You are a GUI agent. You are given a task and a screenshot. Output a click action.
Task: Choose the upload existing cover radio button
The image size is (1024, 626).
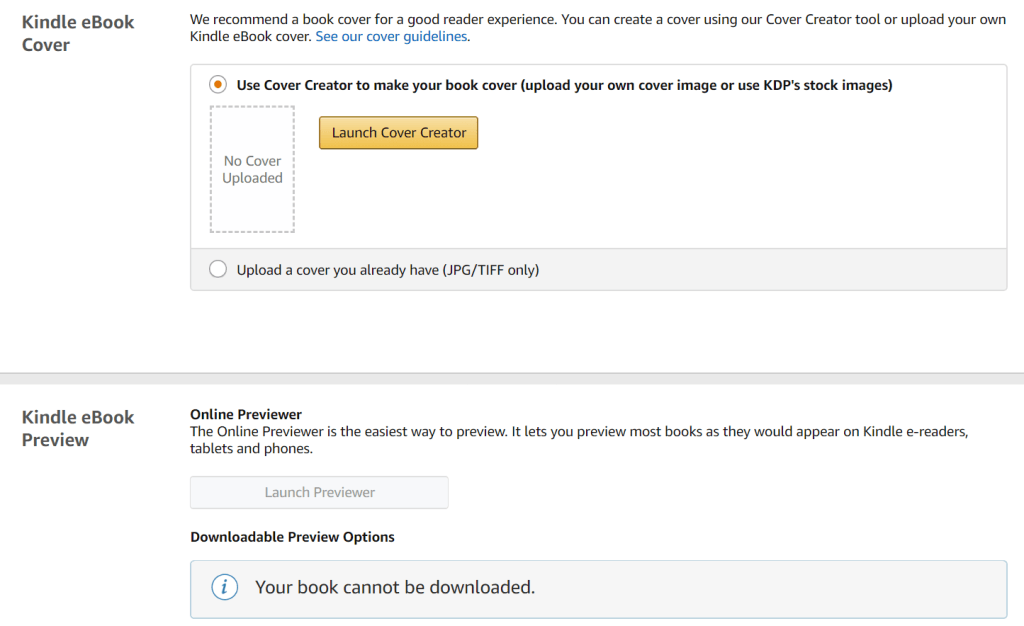coord(218,269)
